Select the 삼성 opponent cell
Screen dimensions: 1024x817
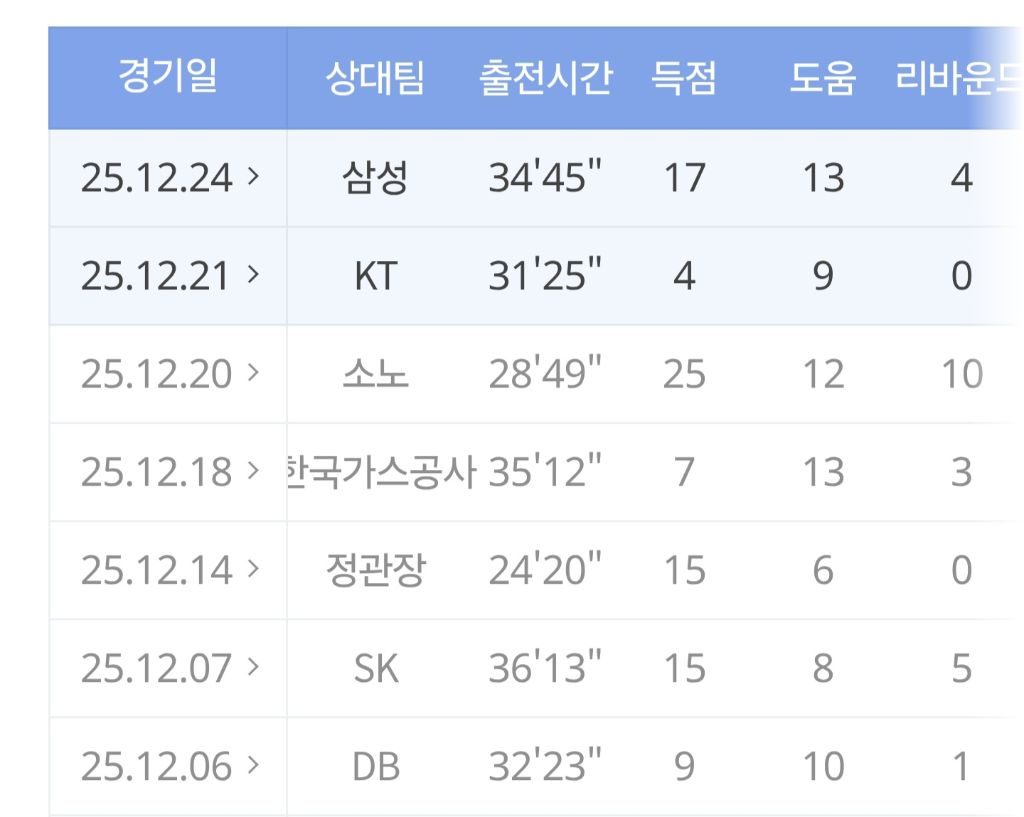[x=375, y=178]
